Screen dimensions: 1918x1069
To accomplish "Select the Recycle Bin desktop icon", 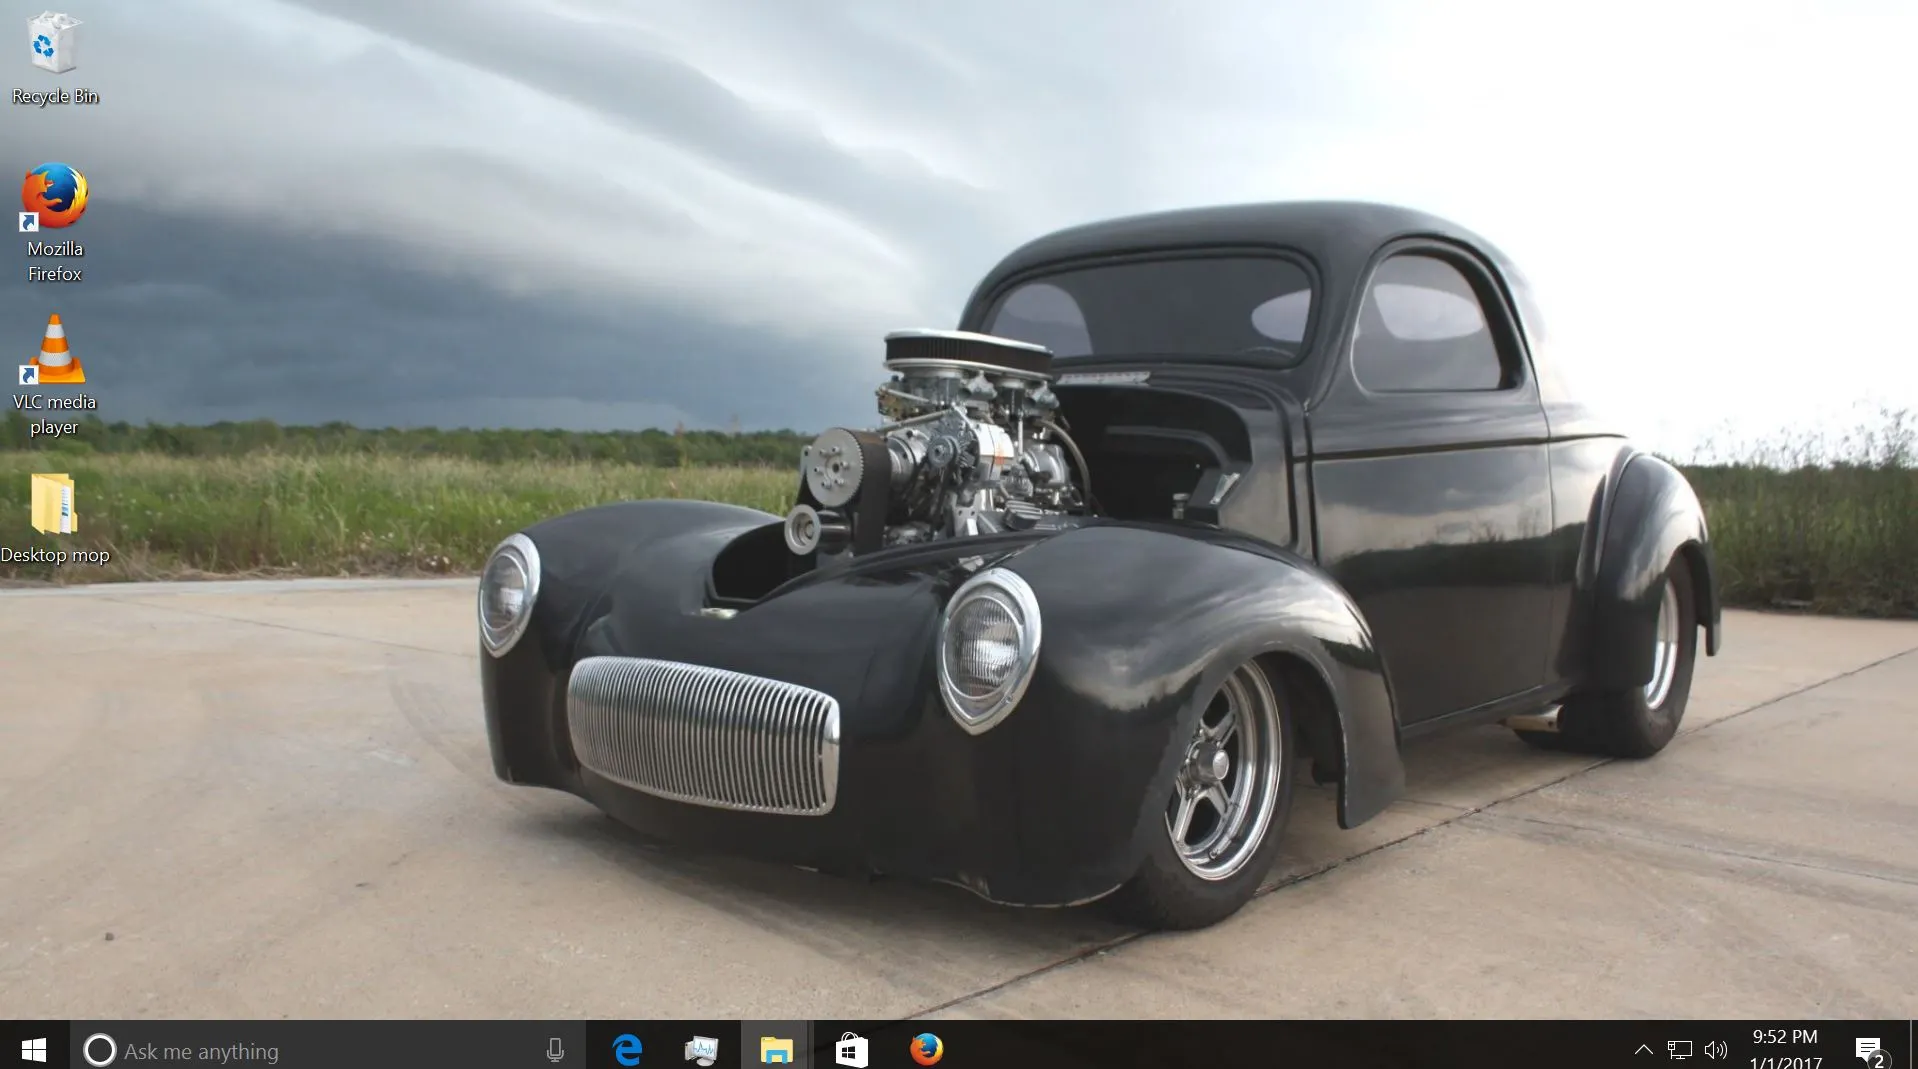I will (x=54, y=58).
